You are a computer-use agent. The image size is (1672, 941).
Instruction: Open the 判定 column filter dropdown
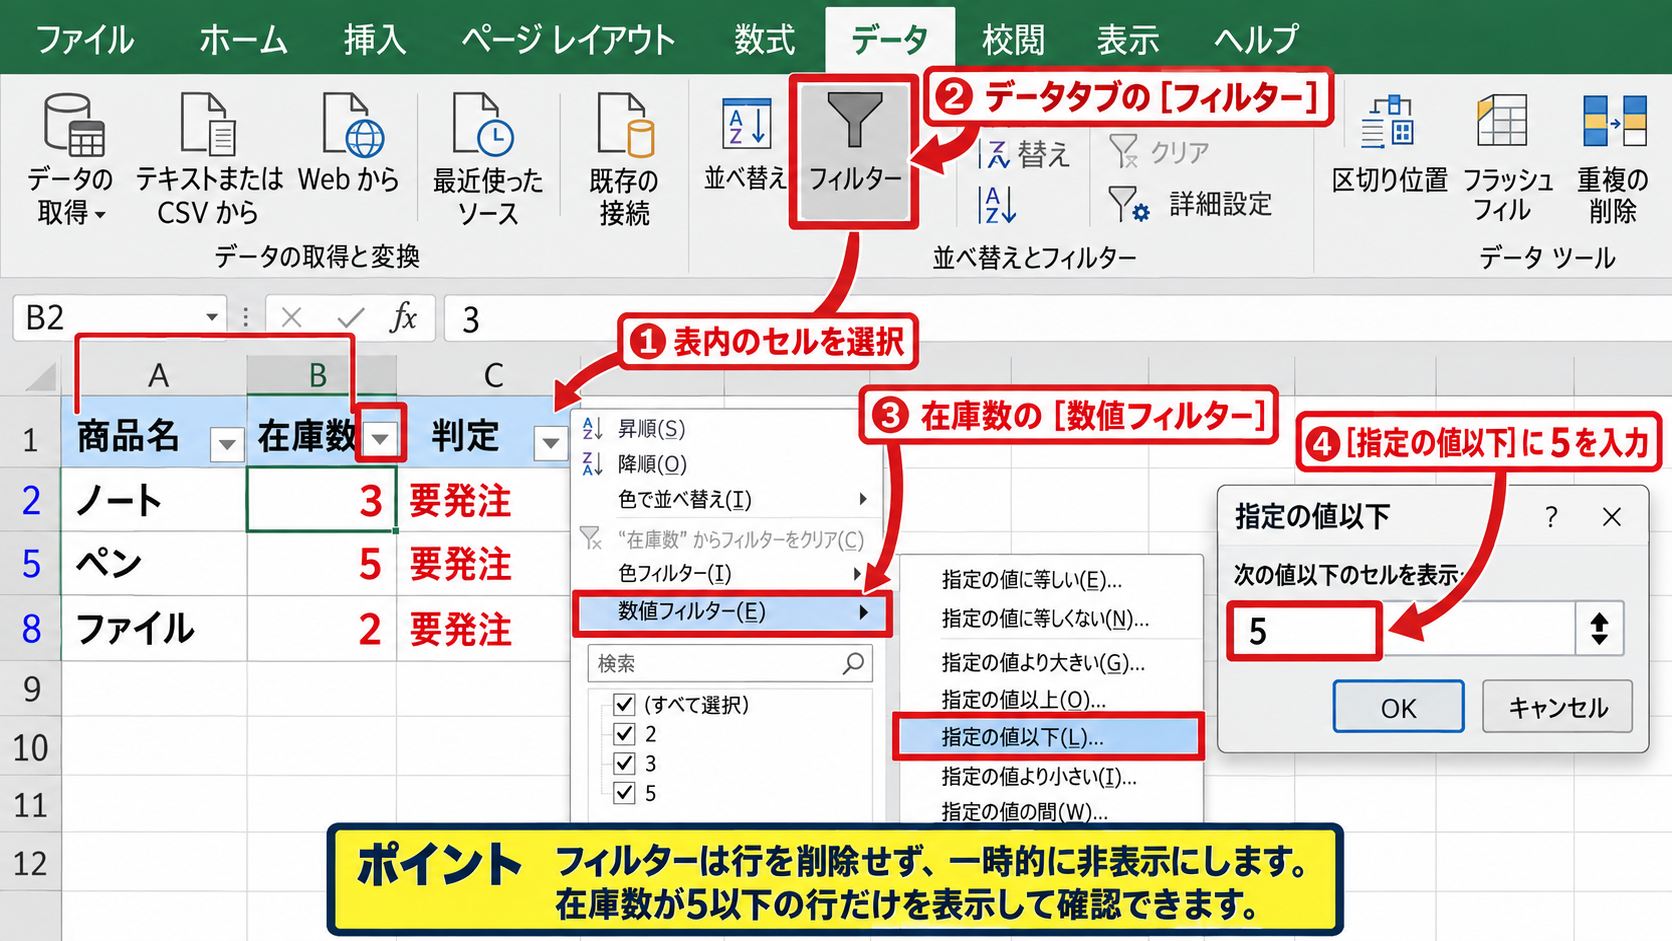[551, 443]
